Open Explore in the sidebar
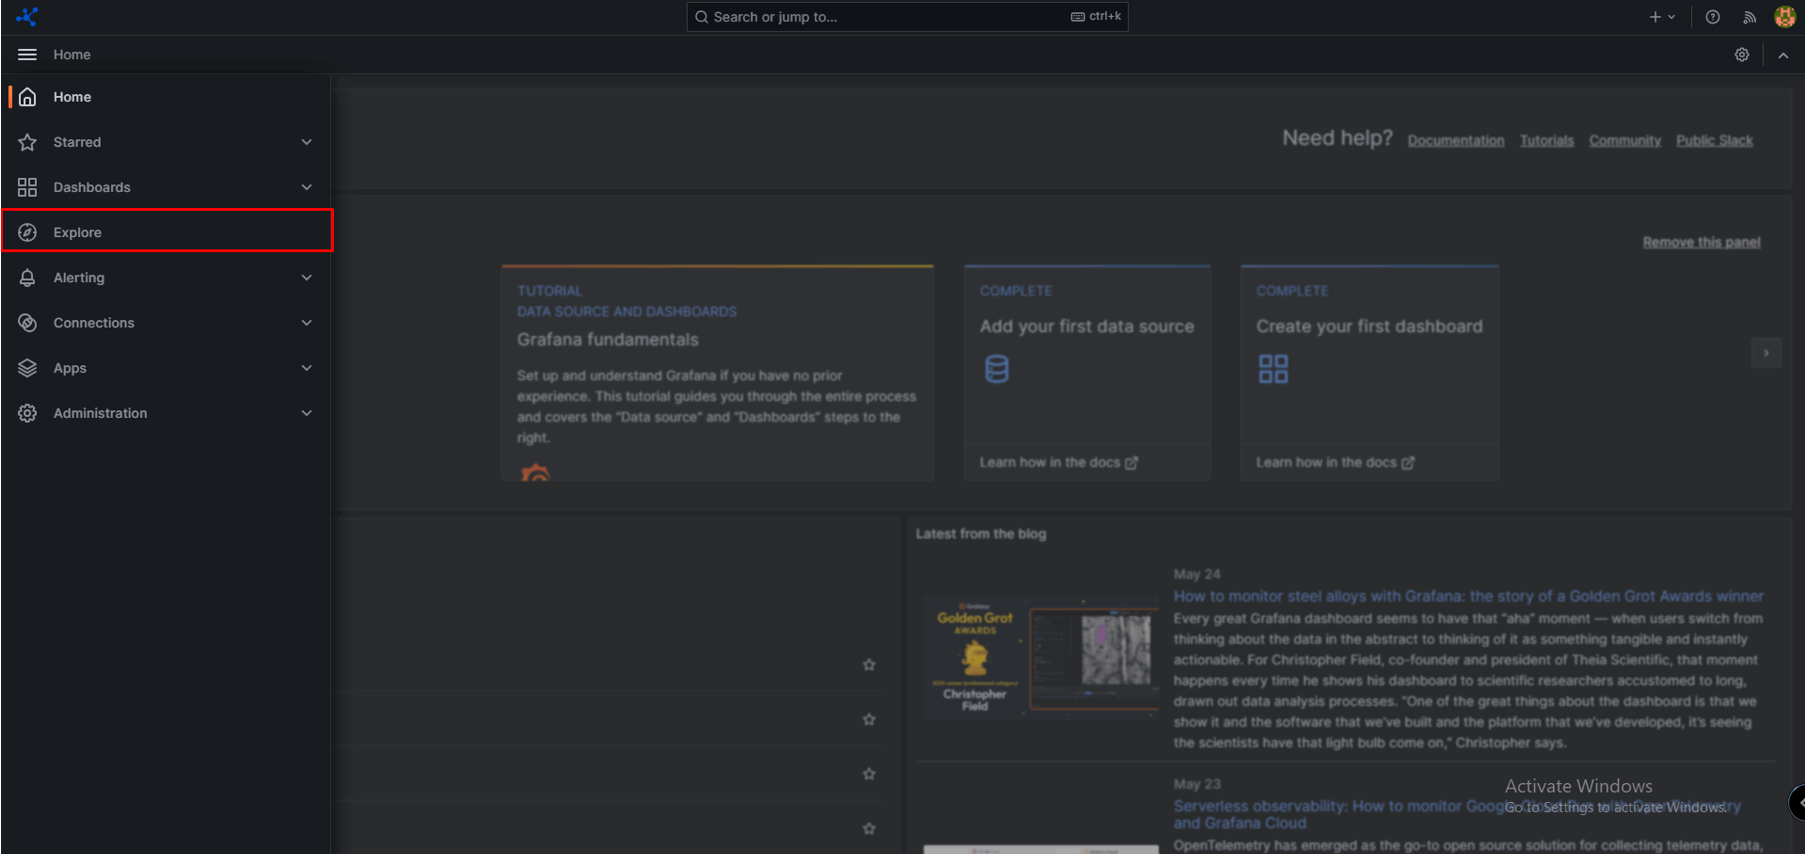 [x=78, y=232]
